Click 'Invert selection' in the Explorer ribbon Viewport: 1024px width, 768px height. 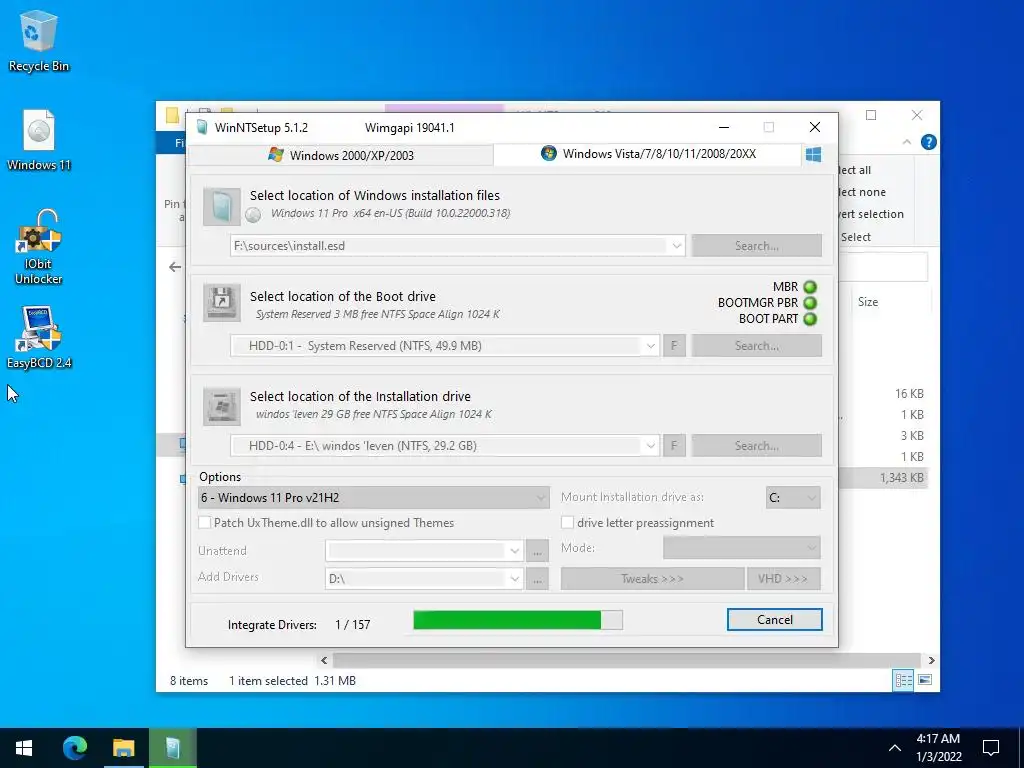872,214
